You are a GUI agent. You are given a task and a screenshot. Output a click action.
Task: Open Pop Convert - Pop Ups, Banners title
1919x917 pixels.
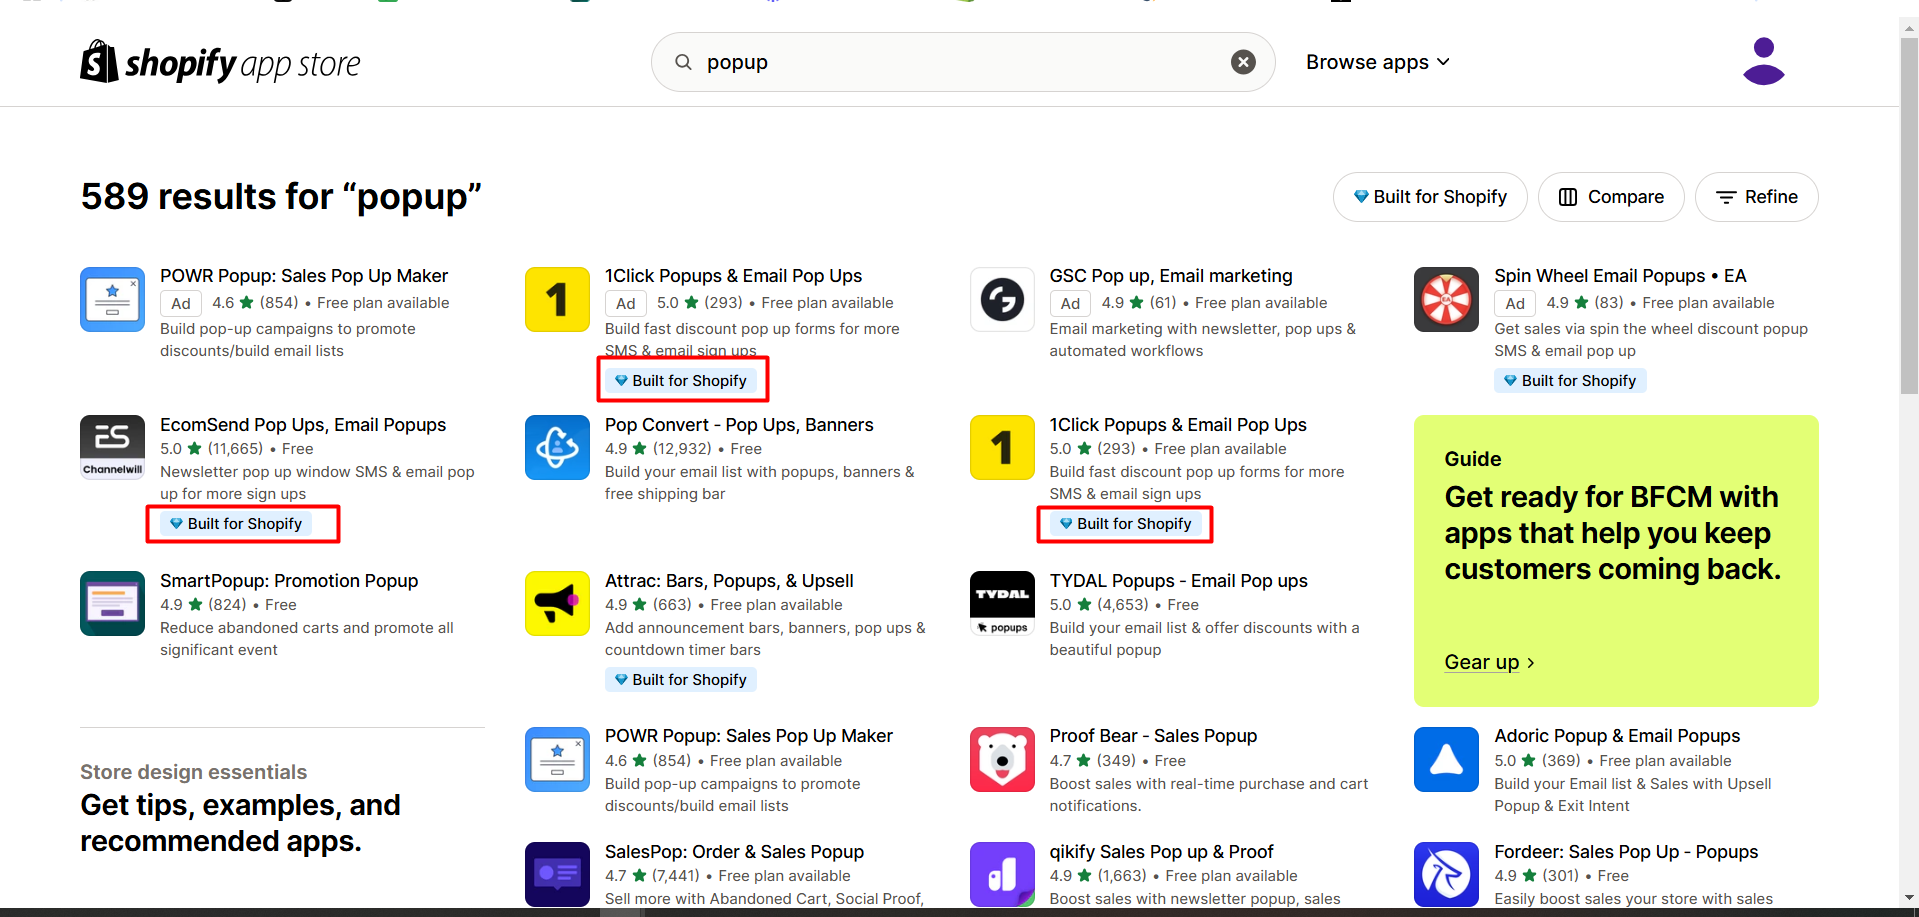[x=739, y=425]
